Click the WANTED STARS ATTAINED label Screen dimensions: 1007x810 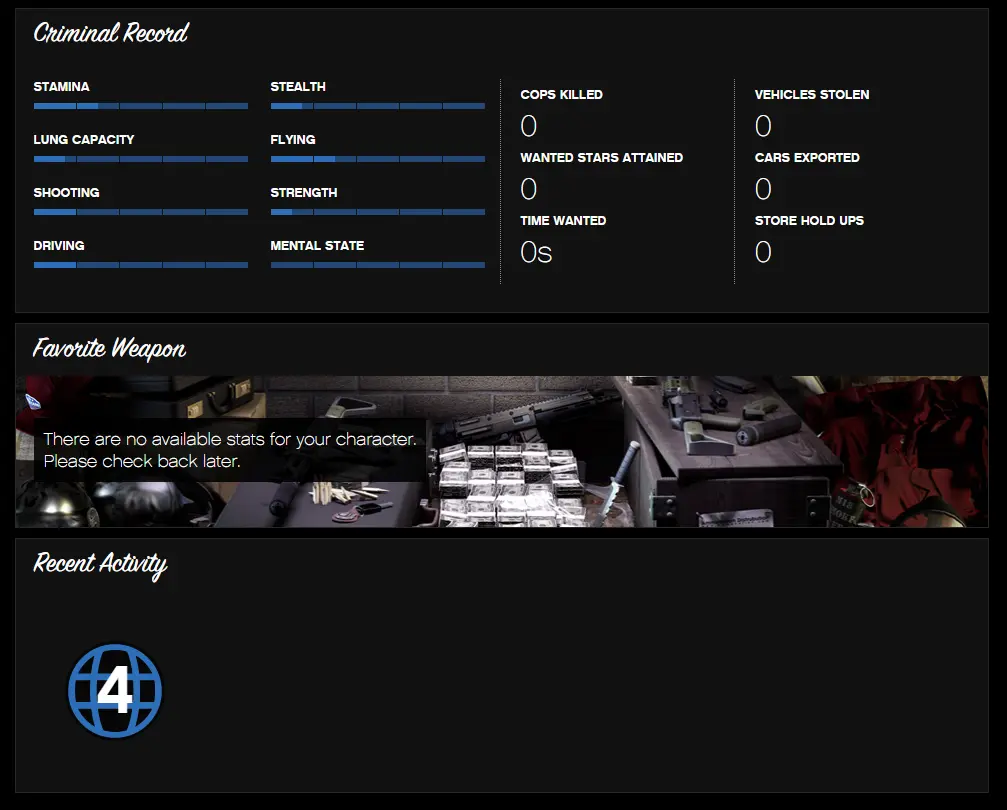pos(602,157)
